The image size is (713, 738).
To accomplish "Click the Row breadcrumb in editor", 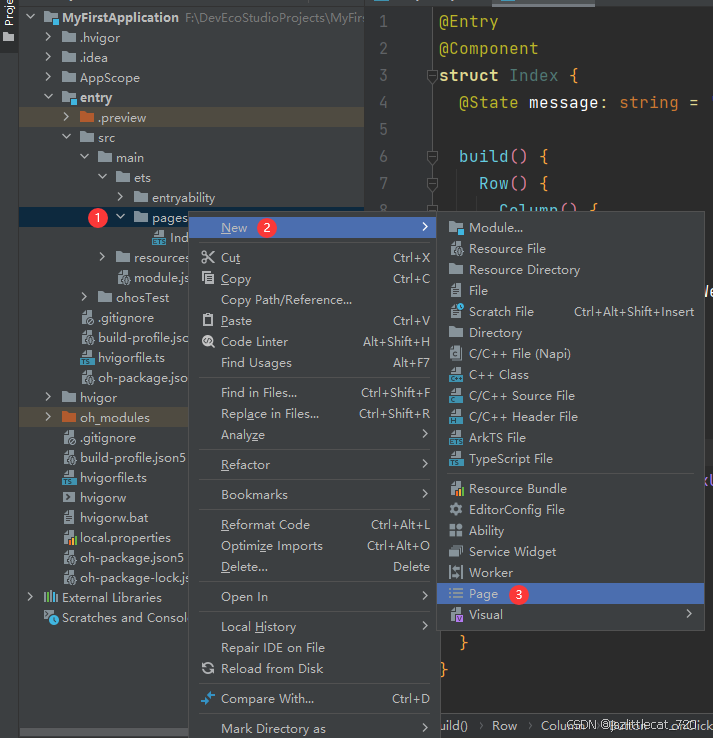I will pyautogui.click(x=504, y=726).
